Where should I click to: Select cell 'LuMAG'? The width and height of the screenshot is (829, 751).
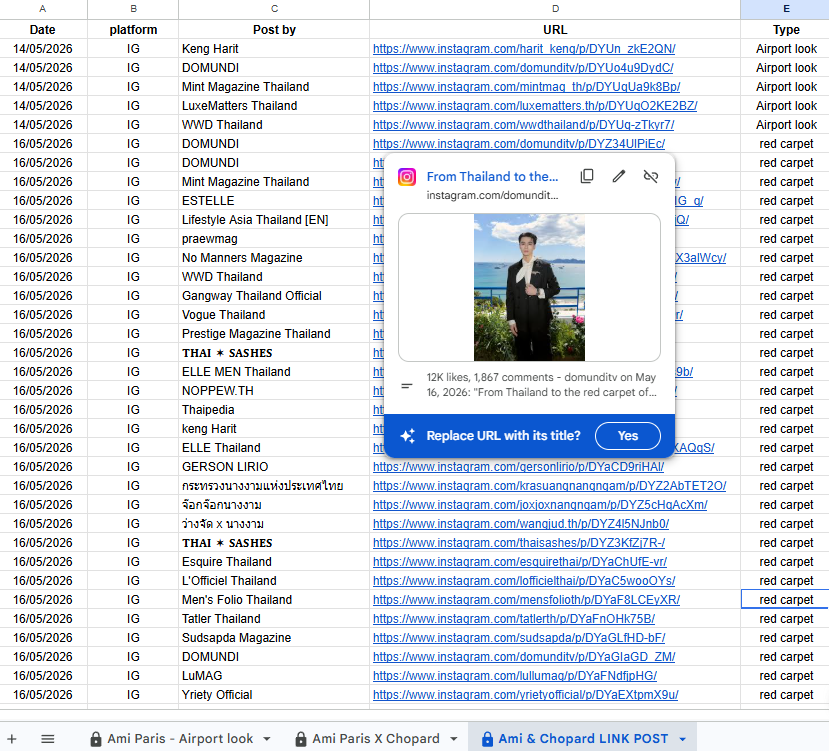pyautogui.click(x=274, y=676)
